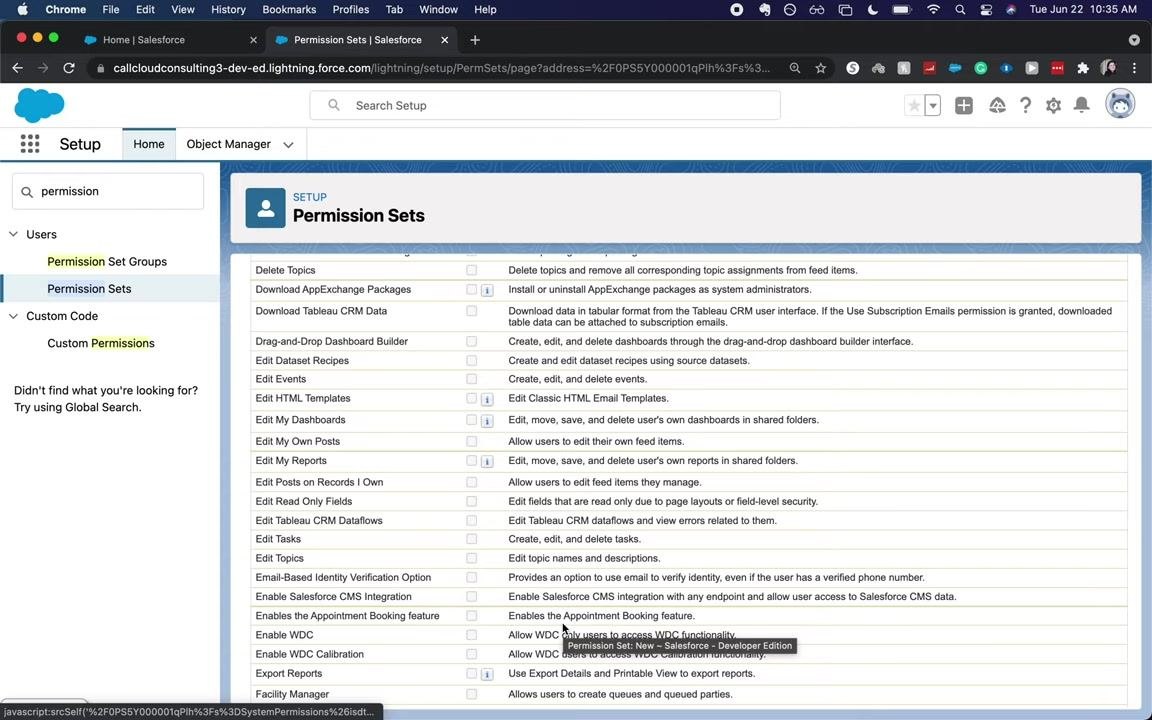
Task: Open the History menu in the menu bar
Action: [228, 10]
